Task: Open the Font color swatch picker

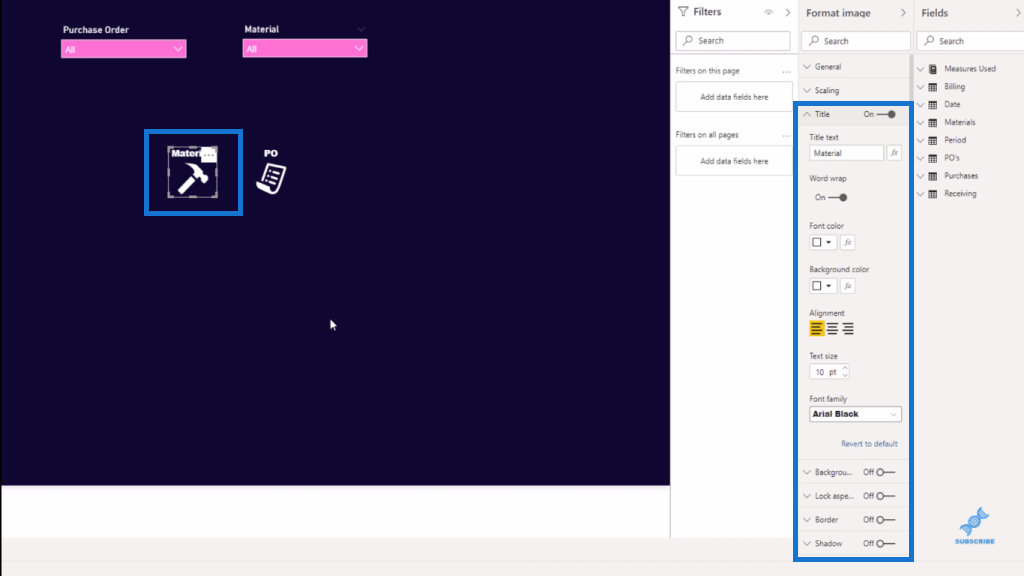Action: coord(822,242)
